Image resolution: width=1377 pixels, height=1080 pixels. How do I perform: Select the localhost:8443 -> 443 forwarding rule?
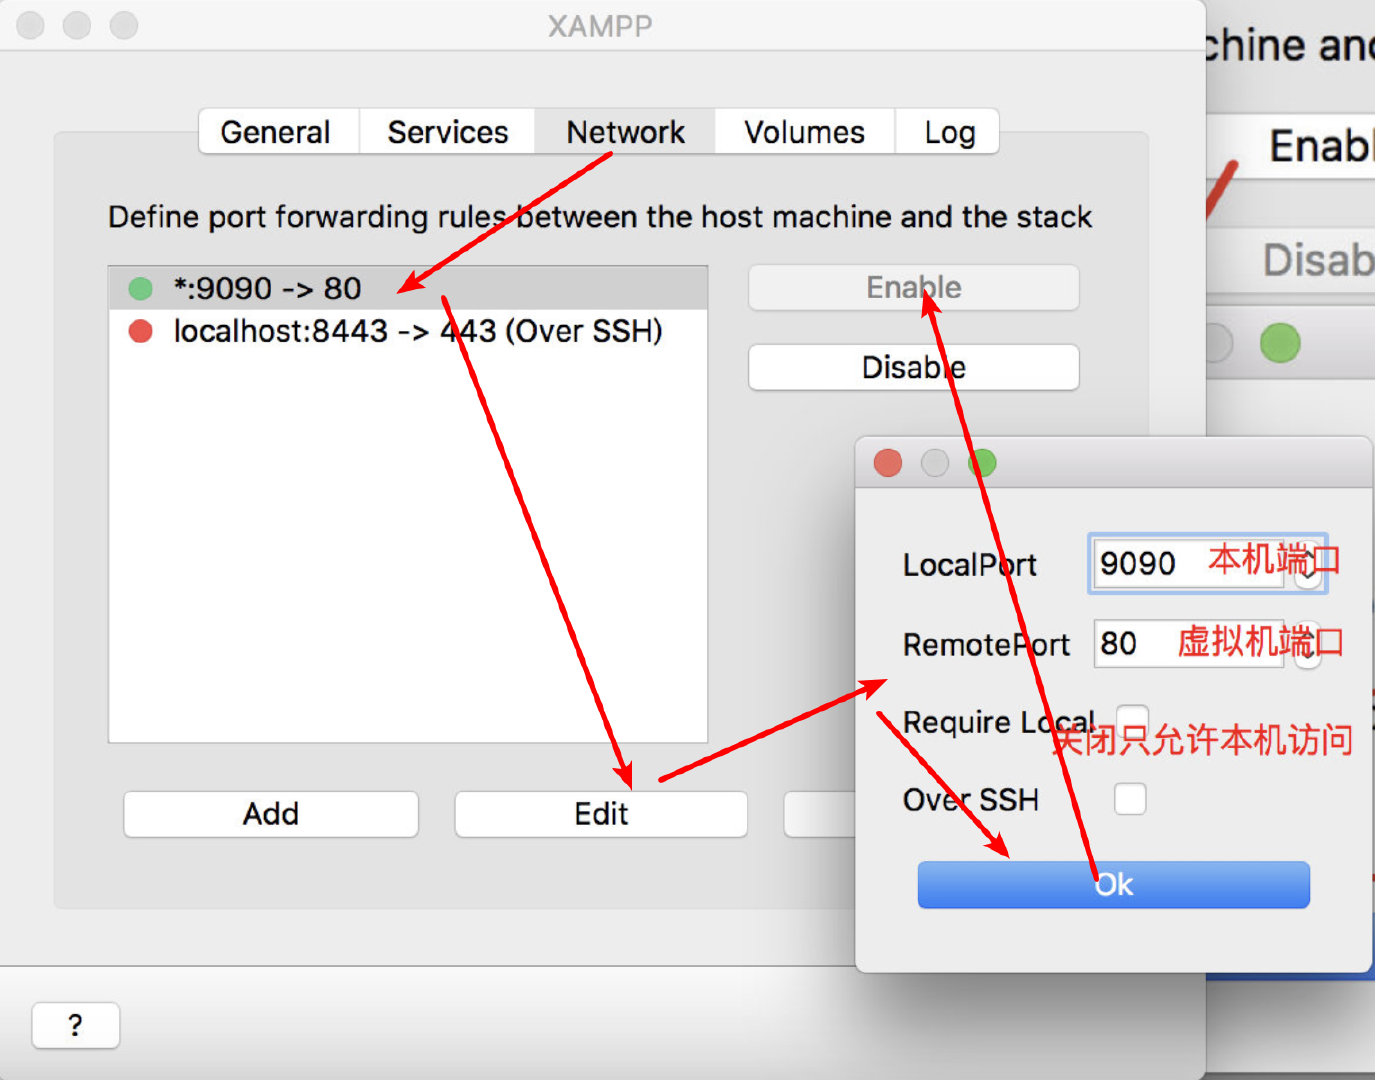(x=408, y=331)
